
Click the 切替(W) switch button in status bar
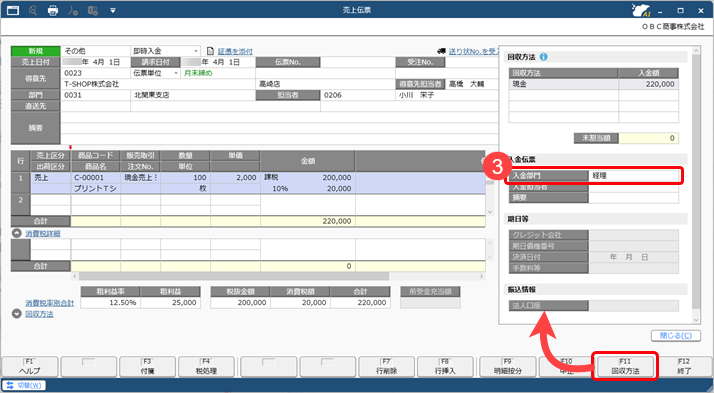pos(25,385)
